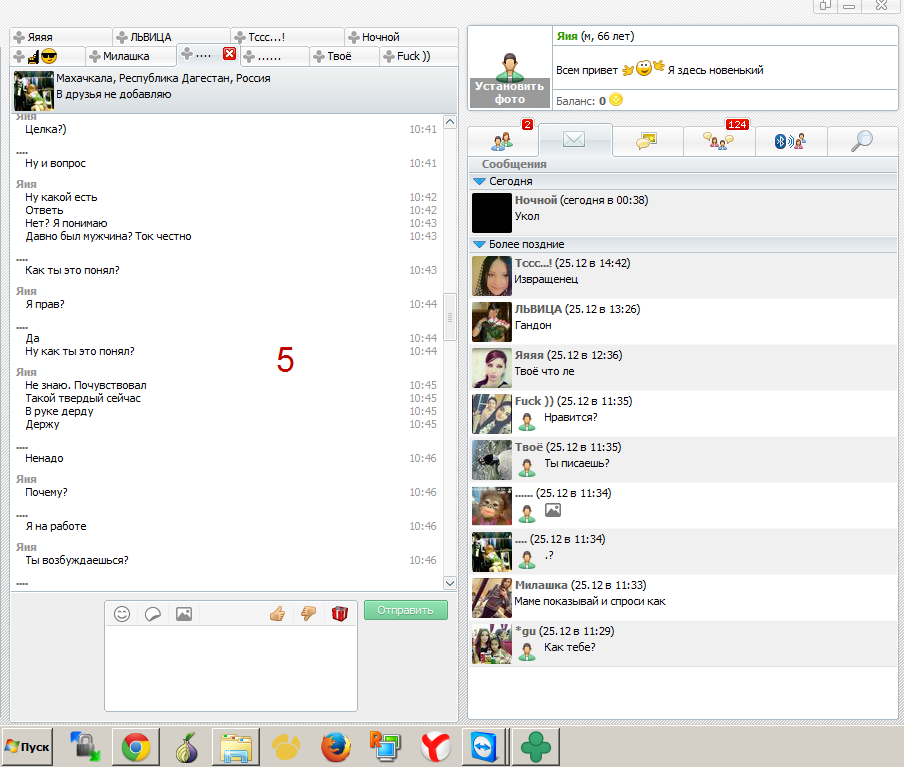Switch to the Ночной chat tab
Viewport: 904px width, 767px height.
(401, 37)
